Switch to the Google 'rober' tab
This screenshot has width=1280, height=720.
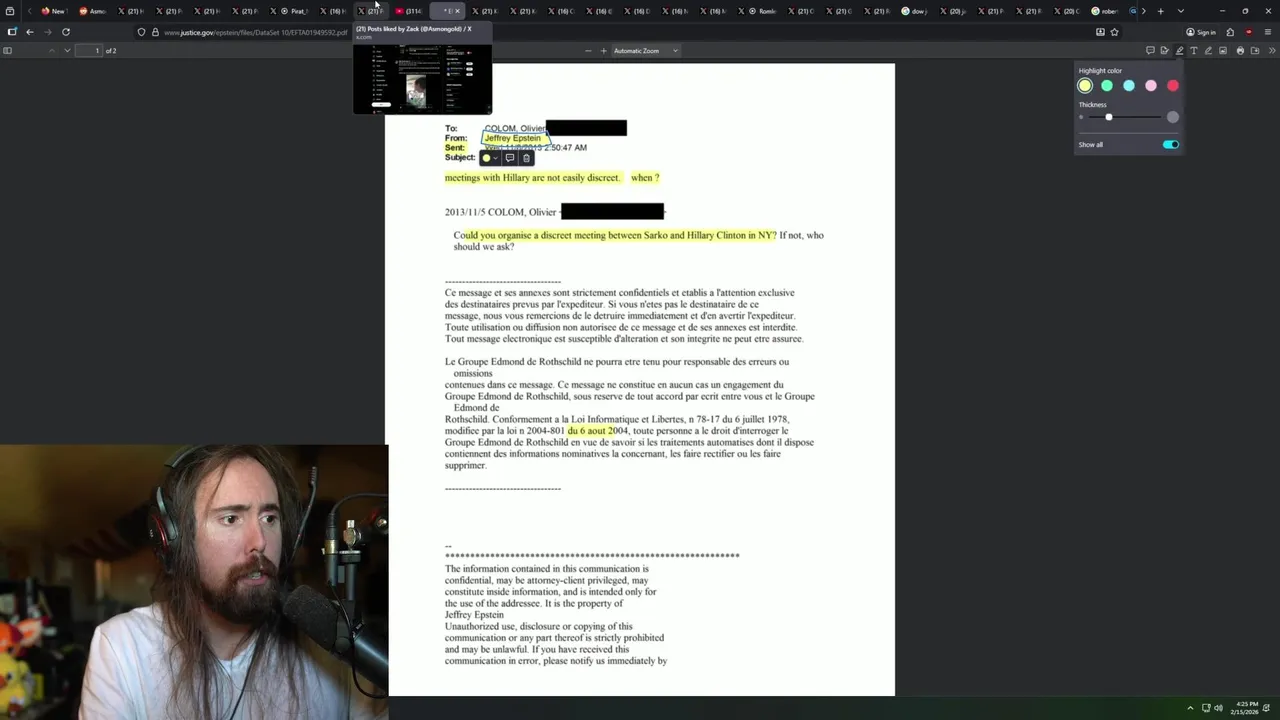(x=1104, y=11)
